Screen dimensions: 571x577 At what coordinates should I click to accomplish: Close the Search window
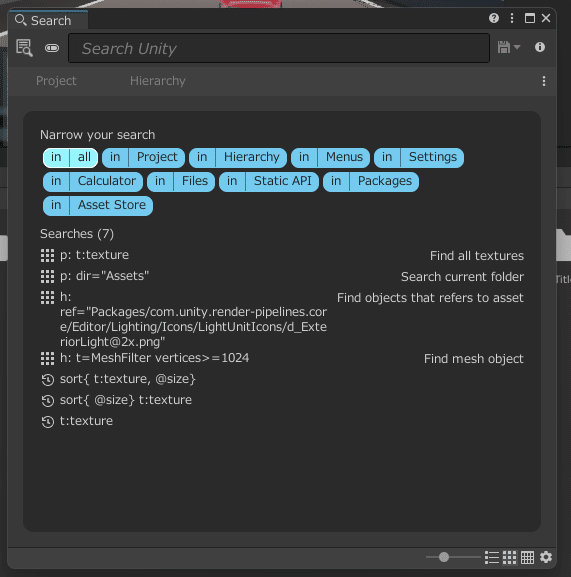[x=546, y=18]
